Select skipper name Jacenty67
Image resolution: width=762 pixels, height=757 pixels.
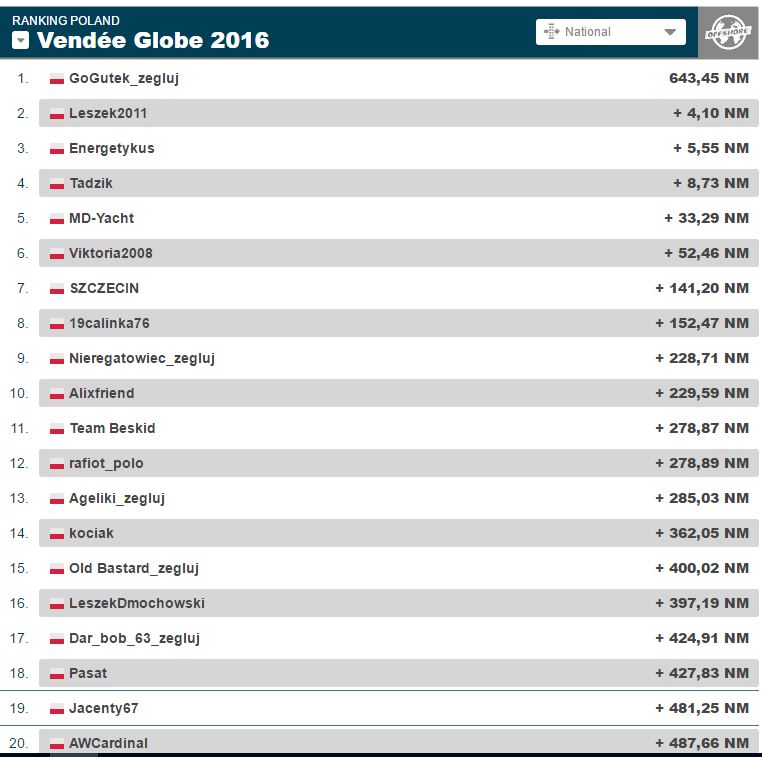click(x=104, y=708)
